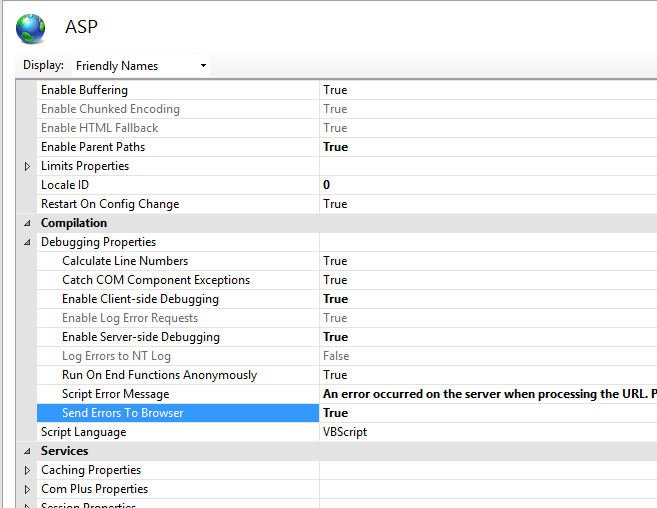Click False value for Log Errors to NT Log
The height and width of the screenshot is (508, 657).
[488, 356]
